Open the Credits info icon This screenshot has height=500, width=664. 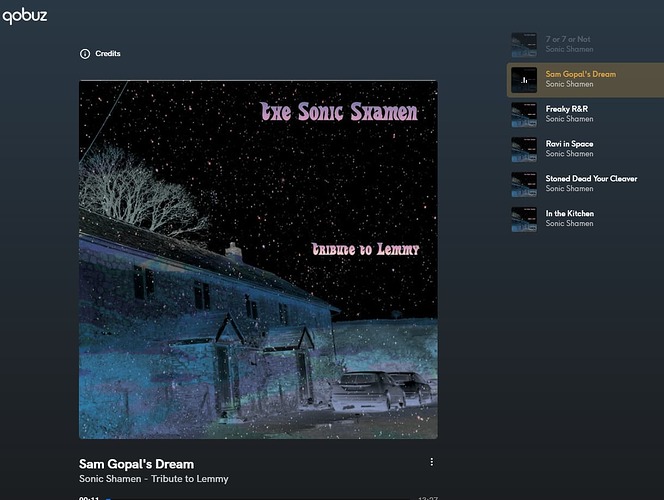coord(85,54)
